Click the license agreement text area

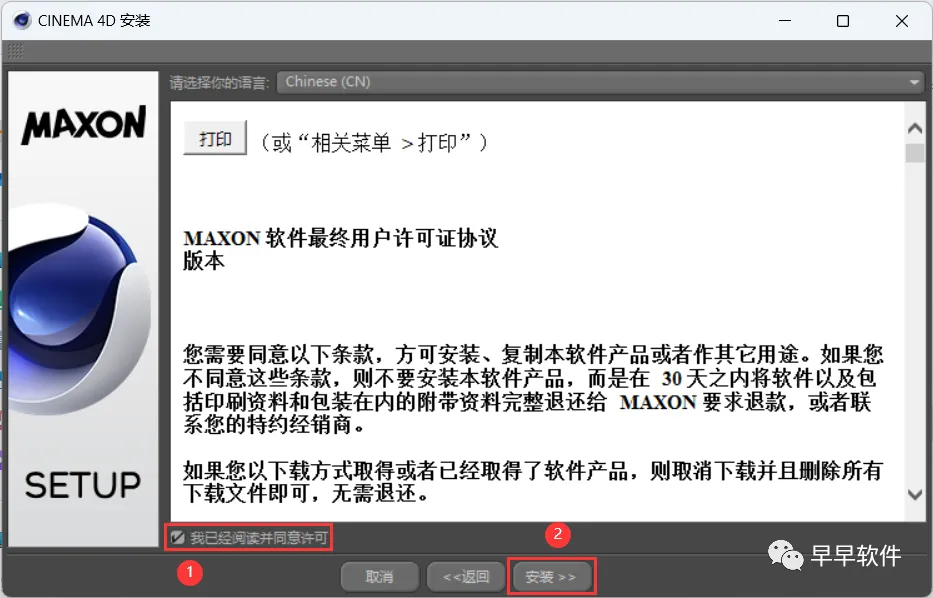(537, 311)
